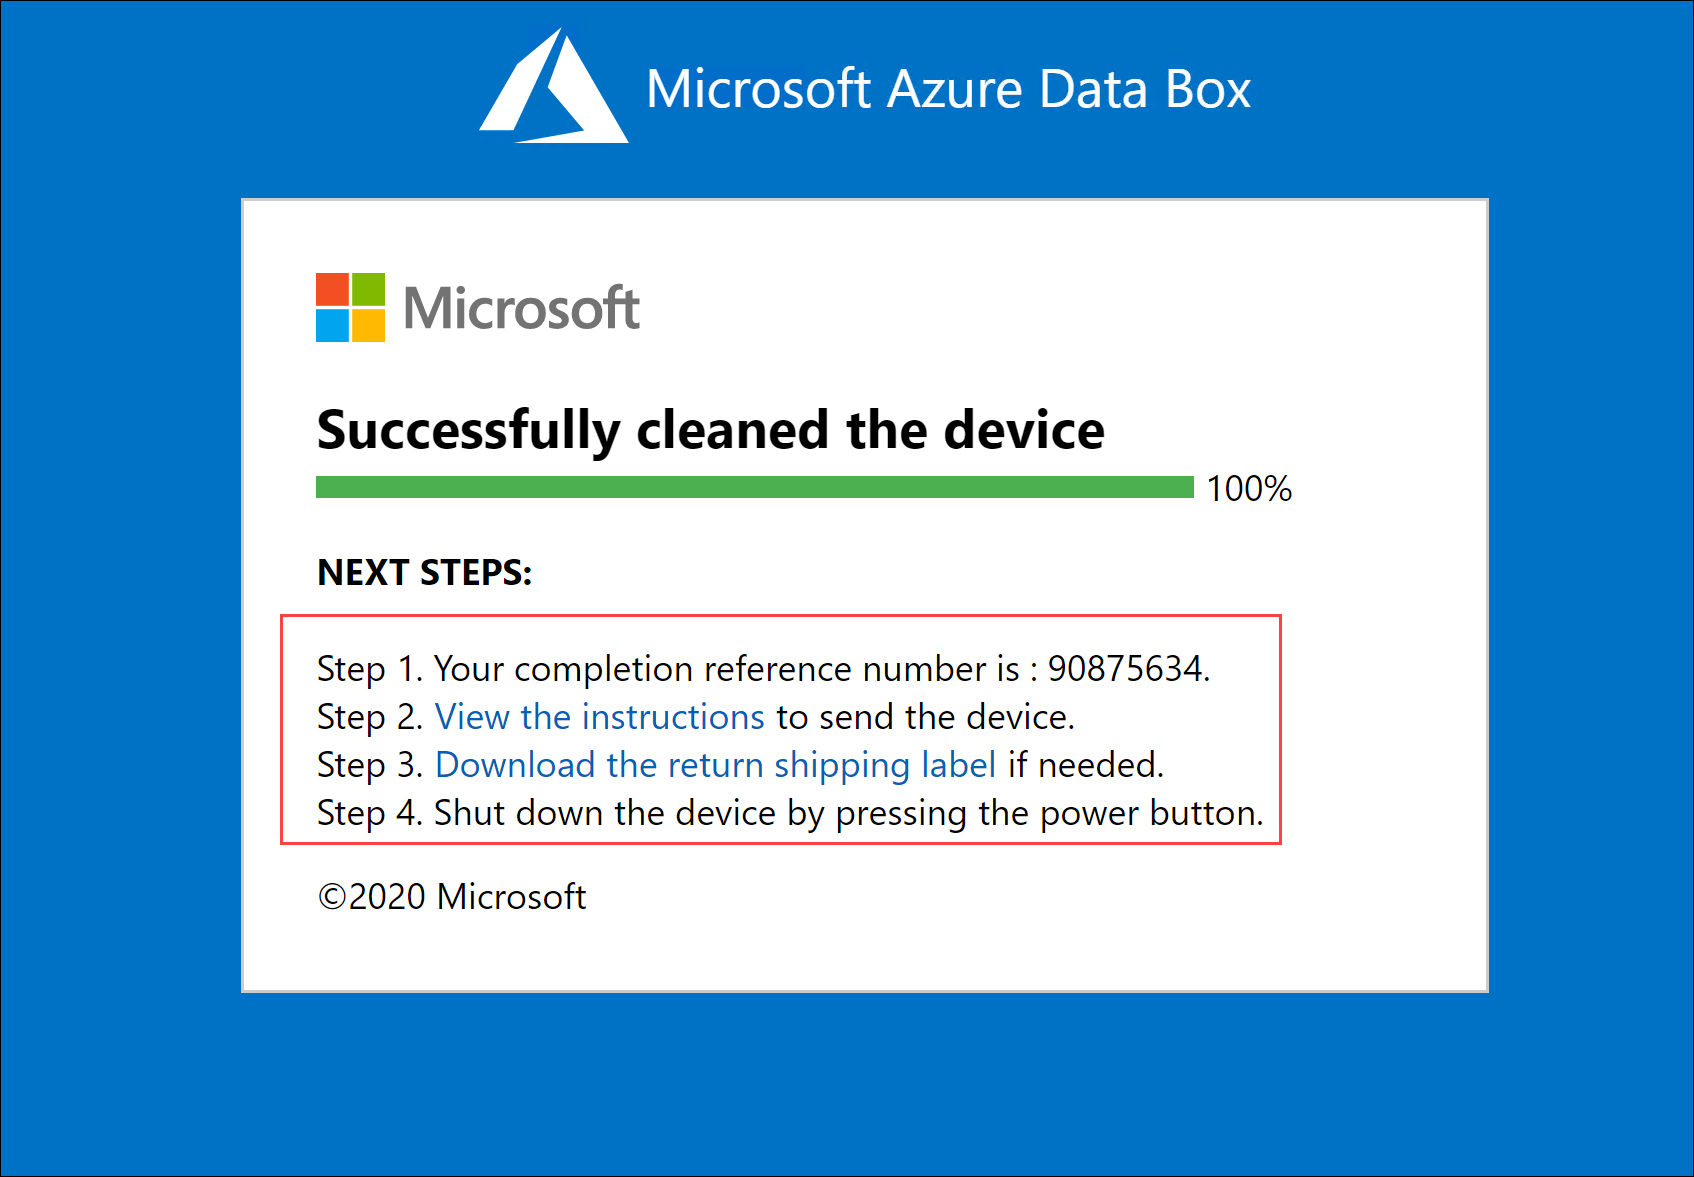This screenshot has width=1694, height=1177.
Task: Click the Microsoft four-square logo
Action: [350, 307]
